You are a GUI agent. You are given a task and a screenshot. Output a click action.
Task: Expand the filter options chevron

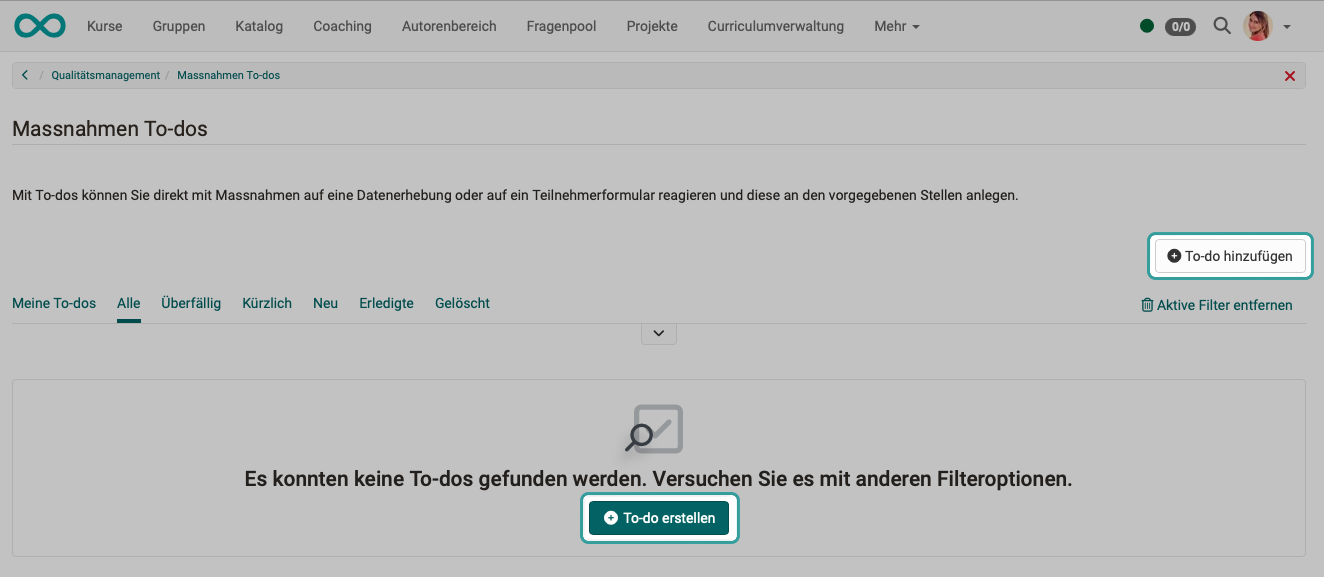[x=658, y=333]
